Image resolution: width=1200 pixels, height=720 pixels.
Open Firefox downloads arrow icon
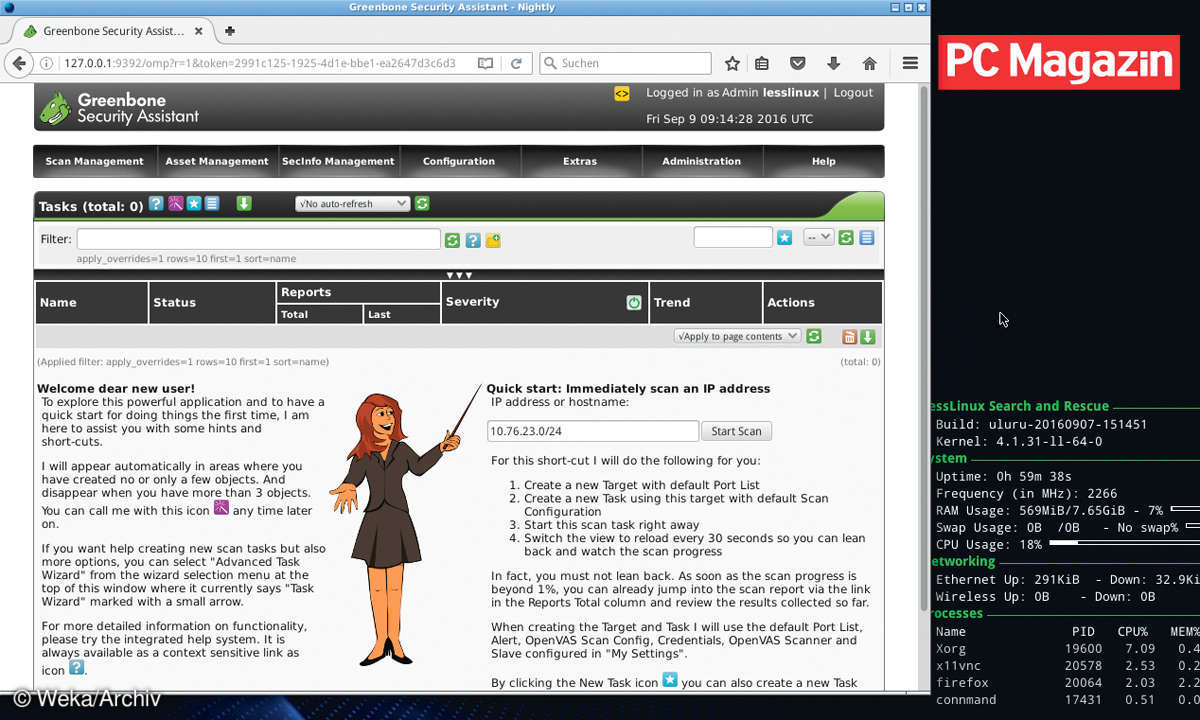(x=833, y=63)
